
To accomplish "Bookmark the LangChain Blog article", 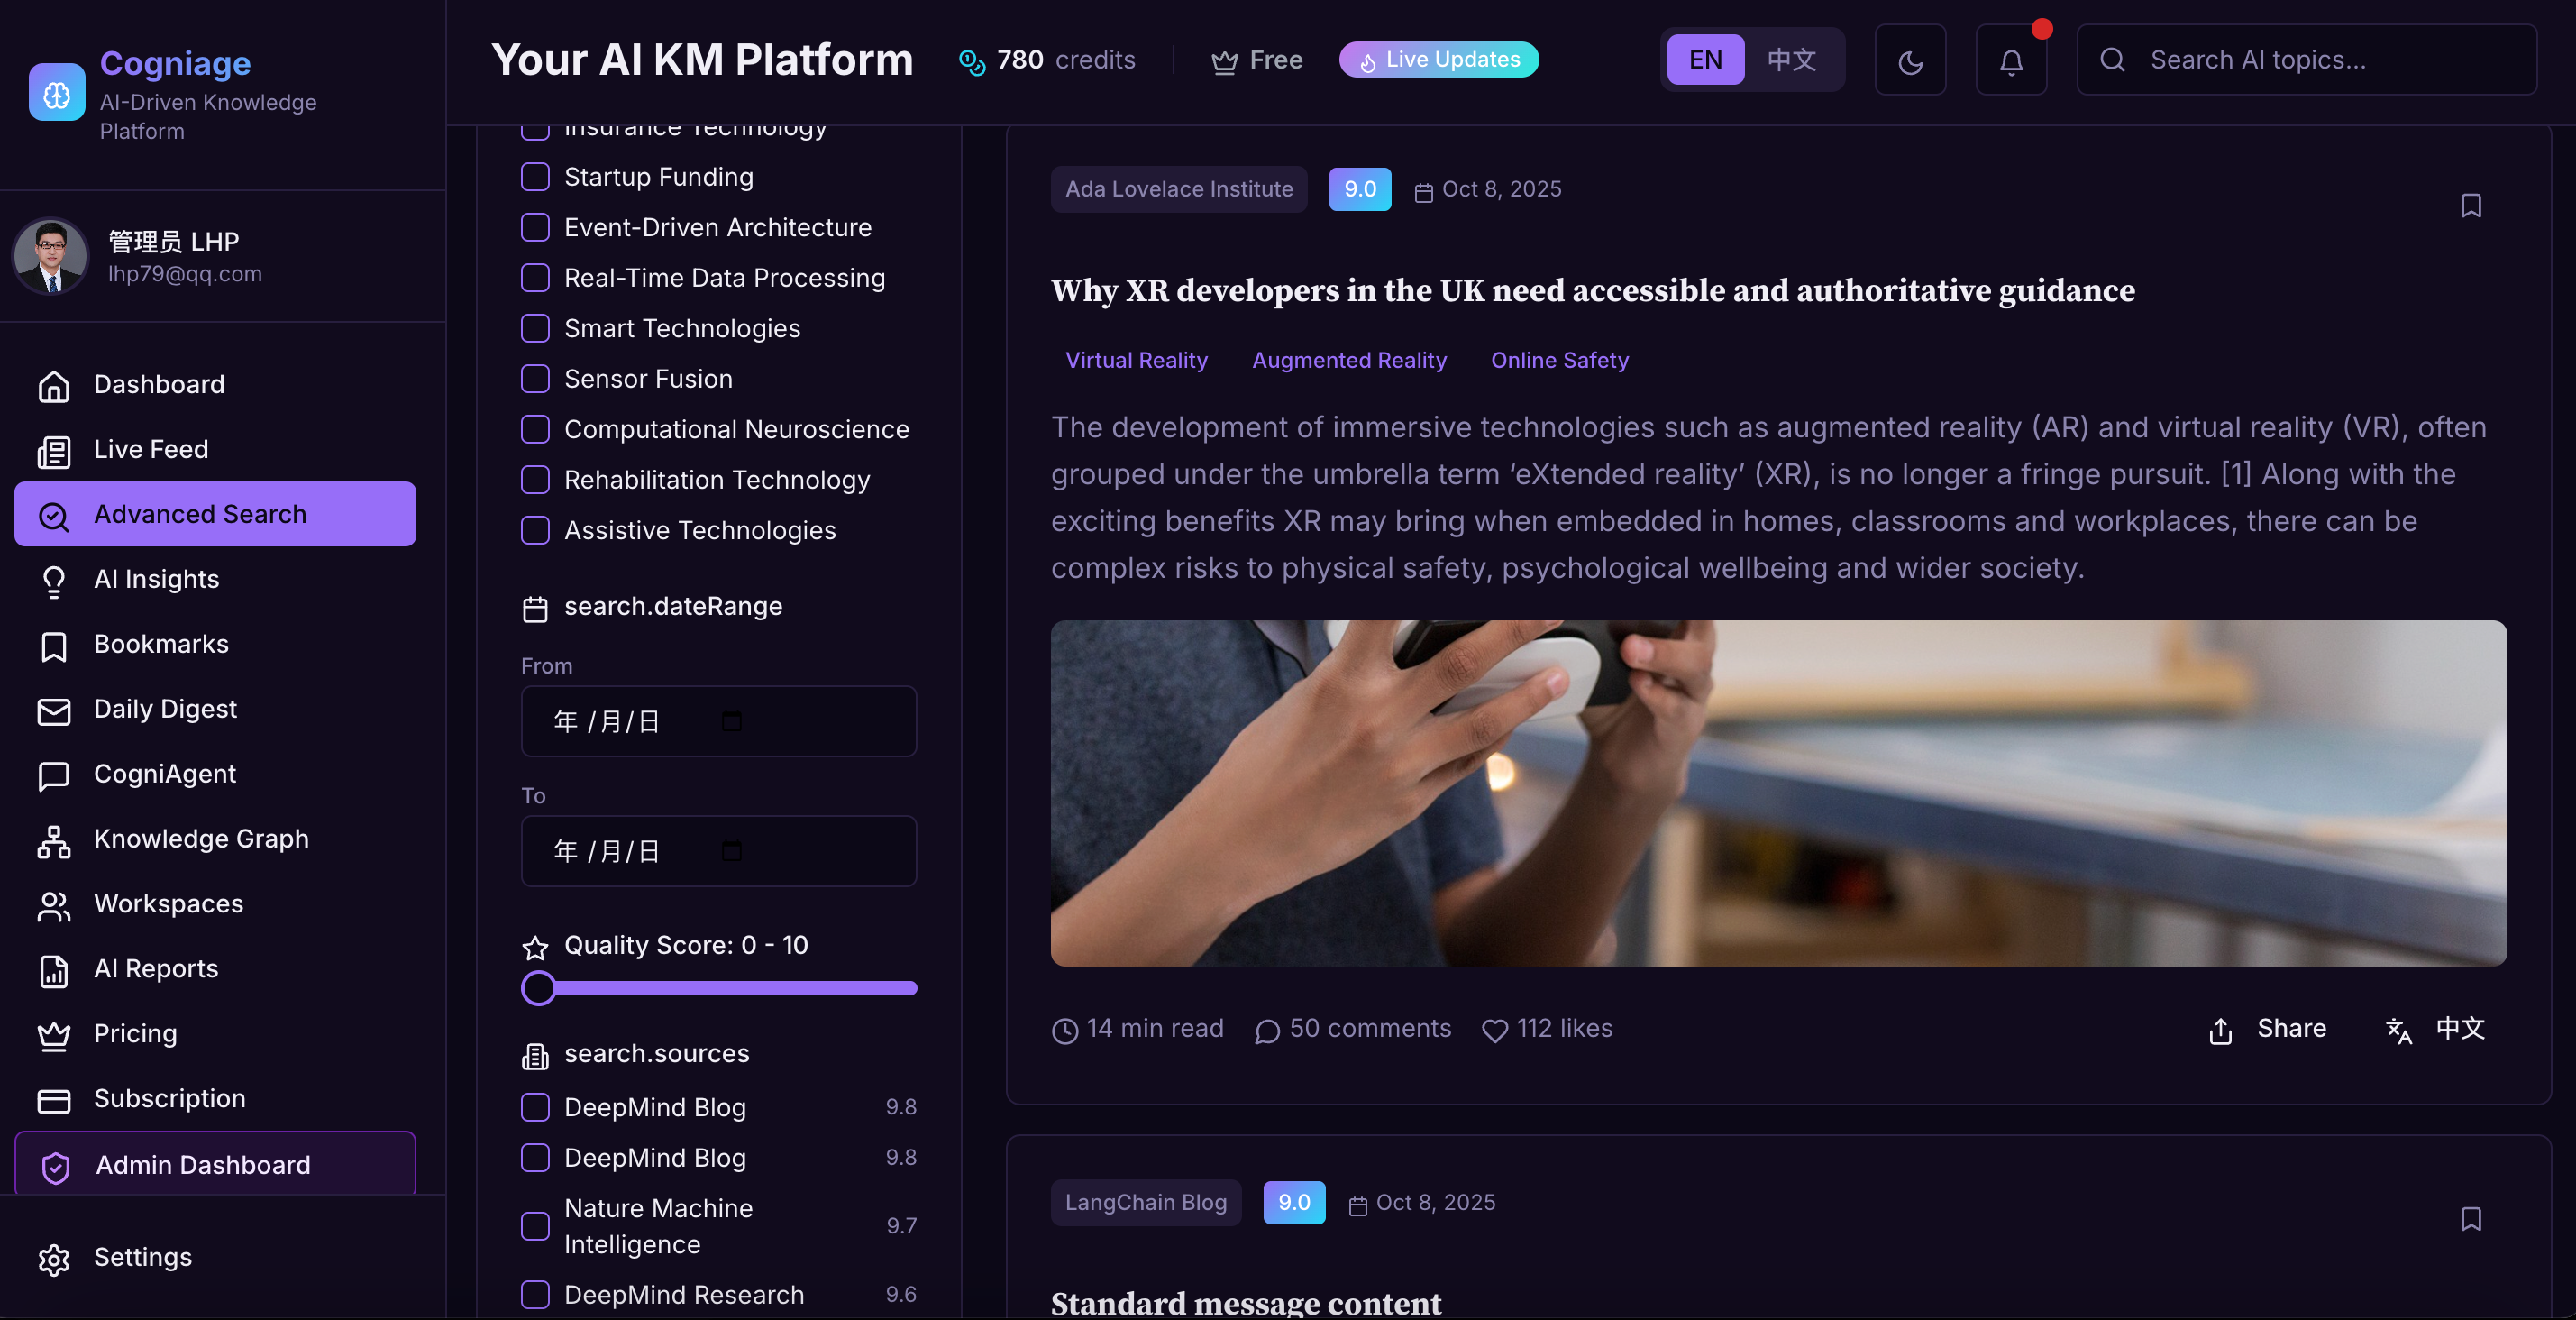I will (x=2470, y=1218).
